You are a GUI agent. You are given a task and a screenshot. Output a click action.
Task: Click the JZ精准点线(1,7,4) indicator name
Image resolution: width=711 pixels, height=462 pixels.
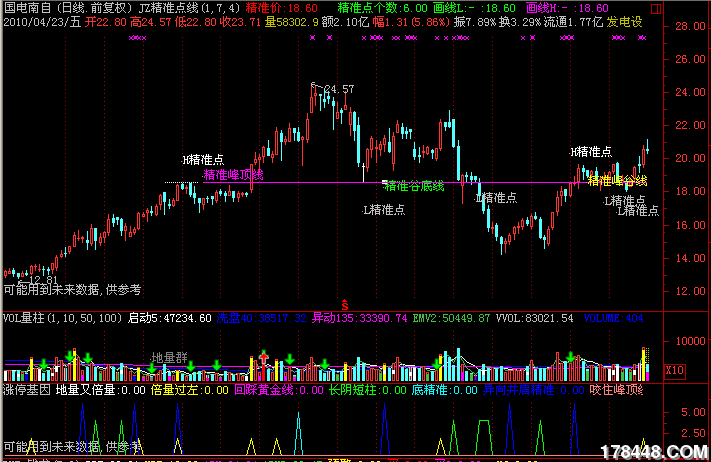point(190,8)
